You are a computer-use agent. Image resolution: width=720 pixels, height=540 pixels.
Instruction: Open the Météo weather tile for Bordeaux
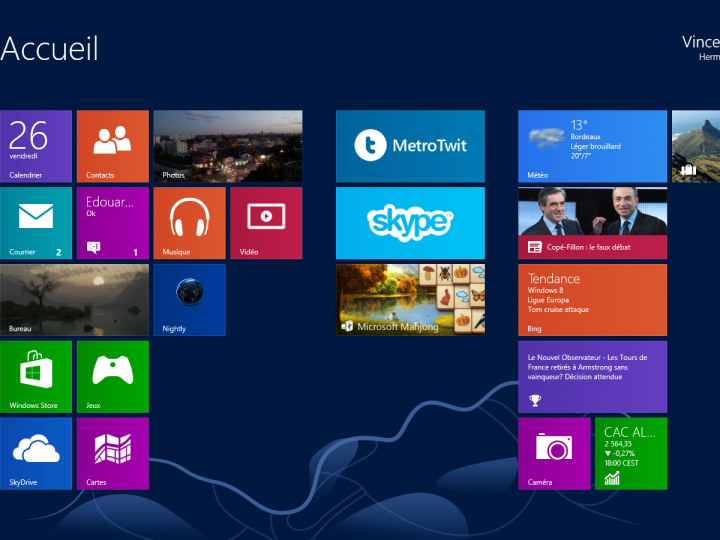[593, 146]
